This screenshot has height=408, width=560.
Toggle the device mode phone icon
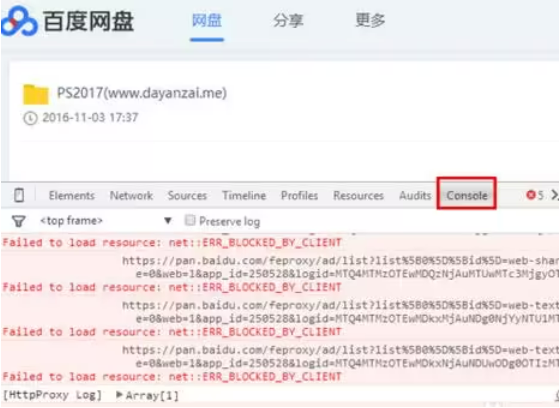click(19, 195)
